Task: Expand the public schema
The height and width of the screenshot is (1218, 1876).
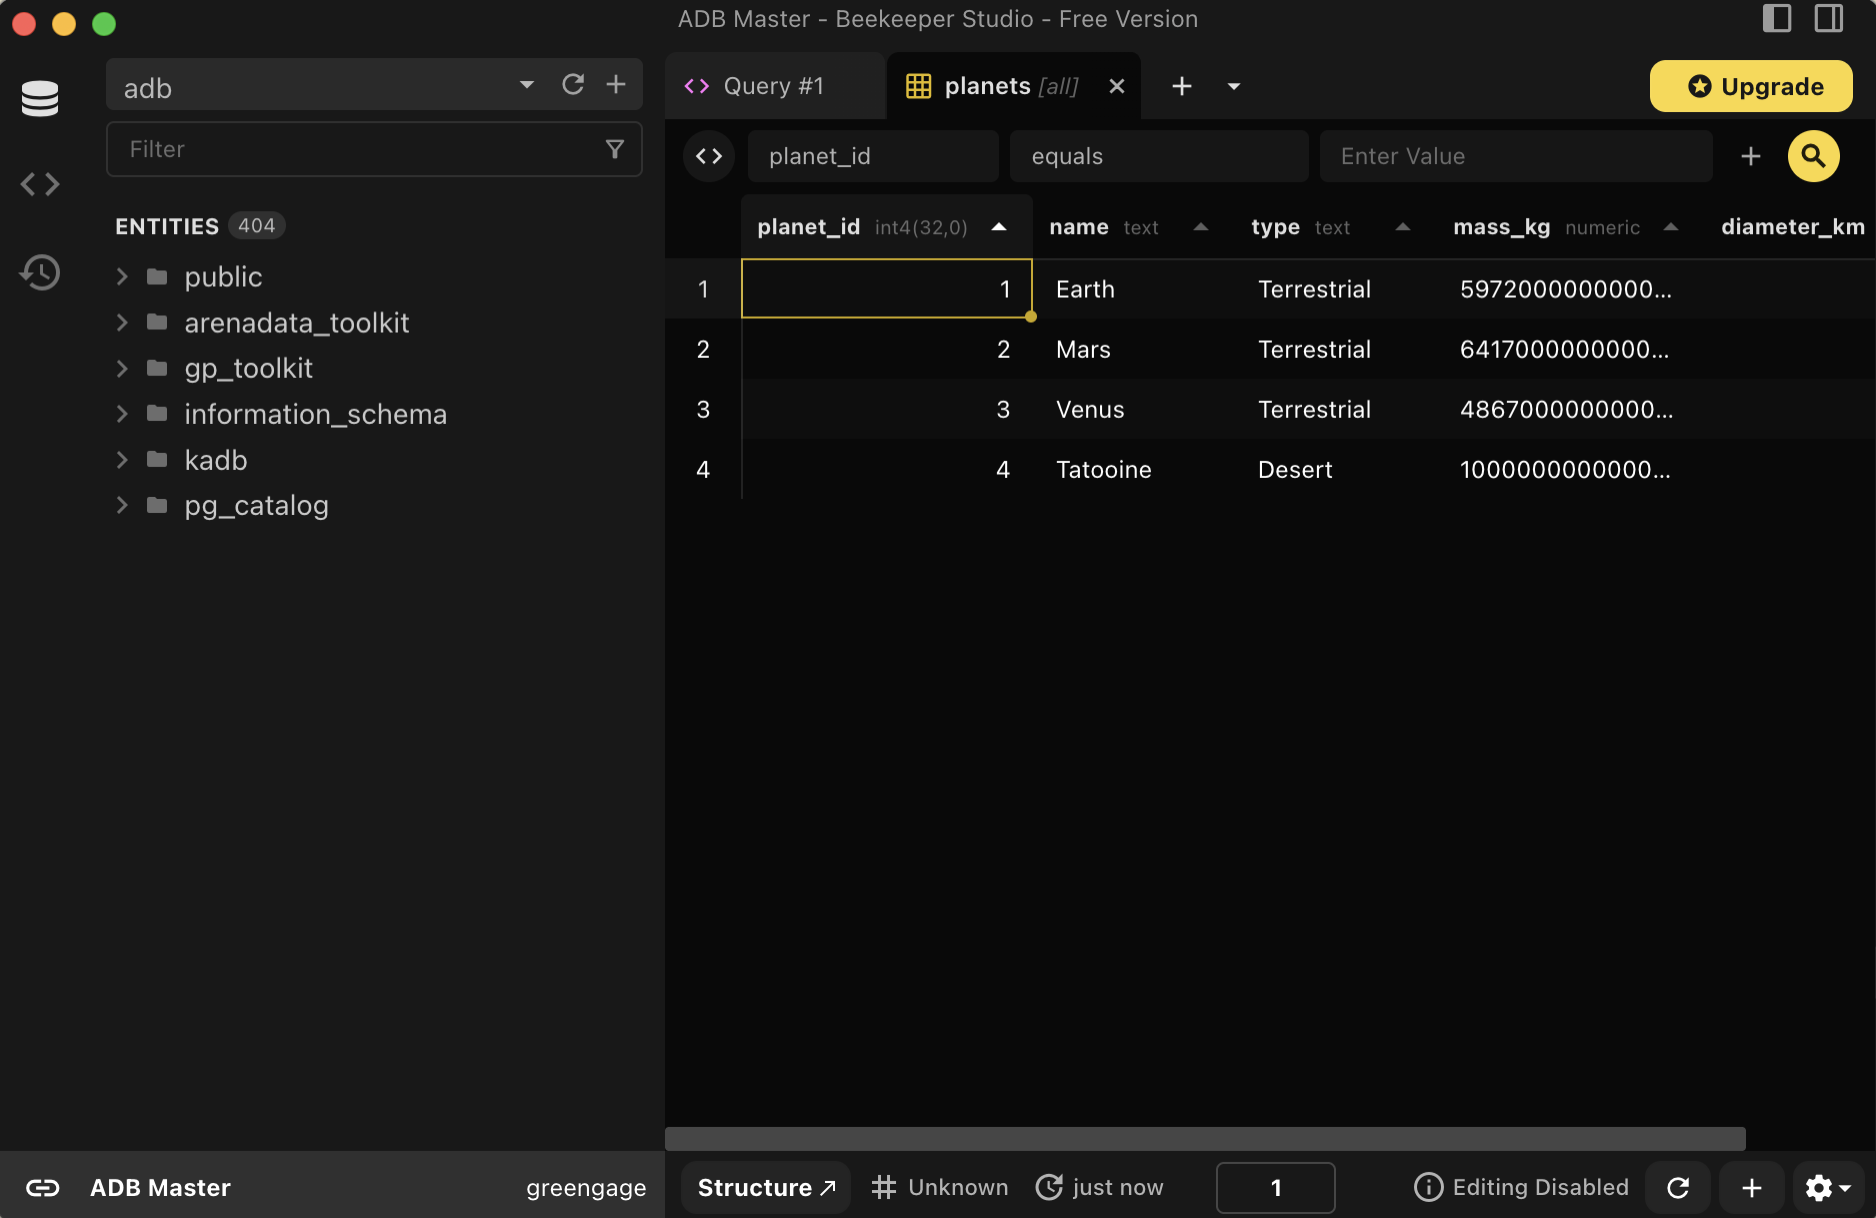Action: 122,277
